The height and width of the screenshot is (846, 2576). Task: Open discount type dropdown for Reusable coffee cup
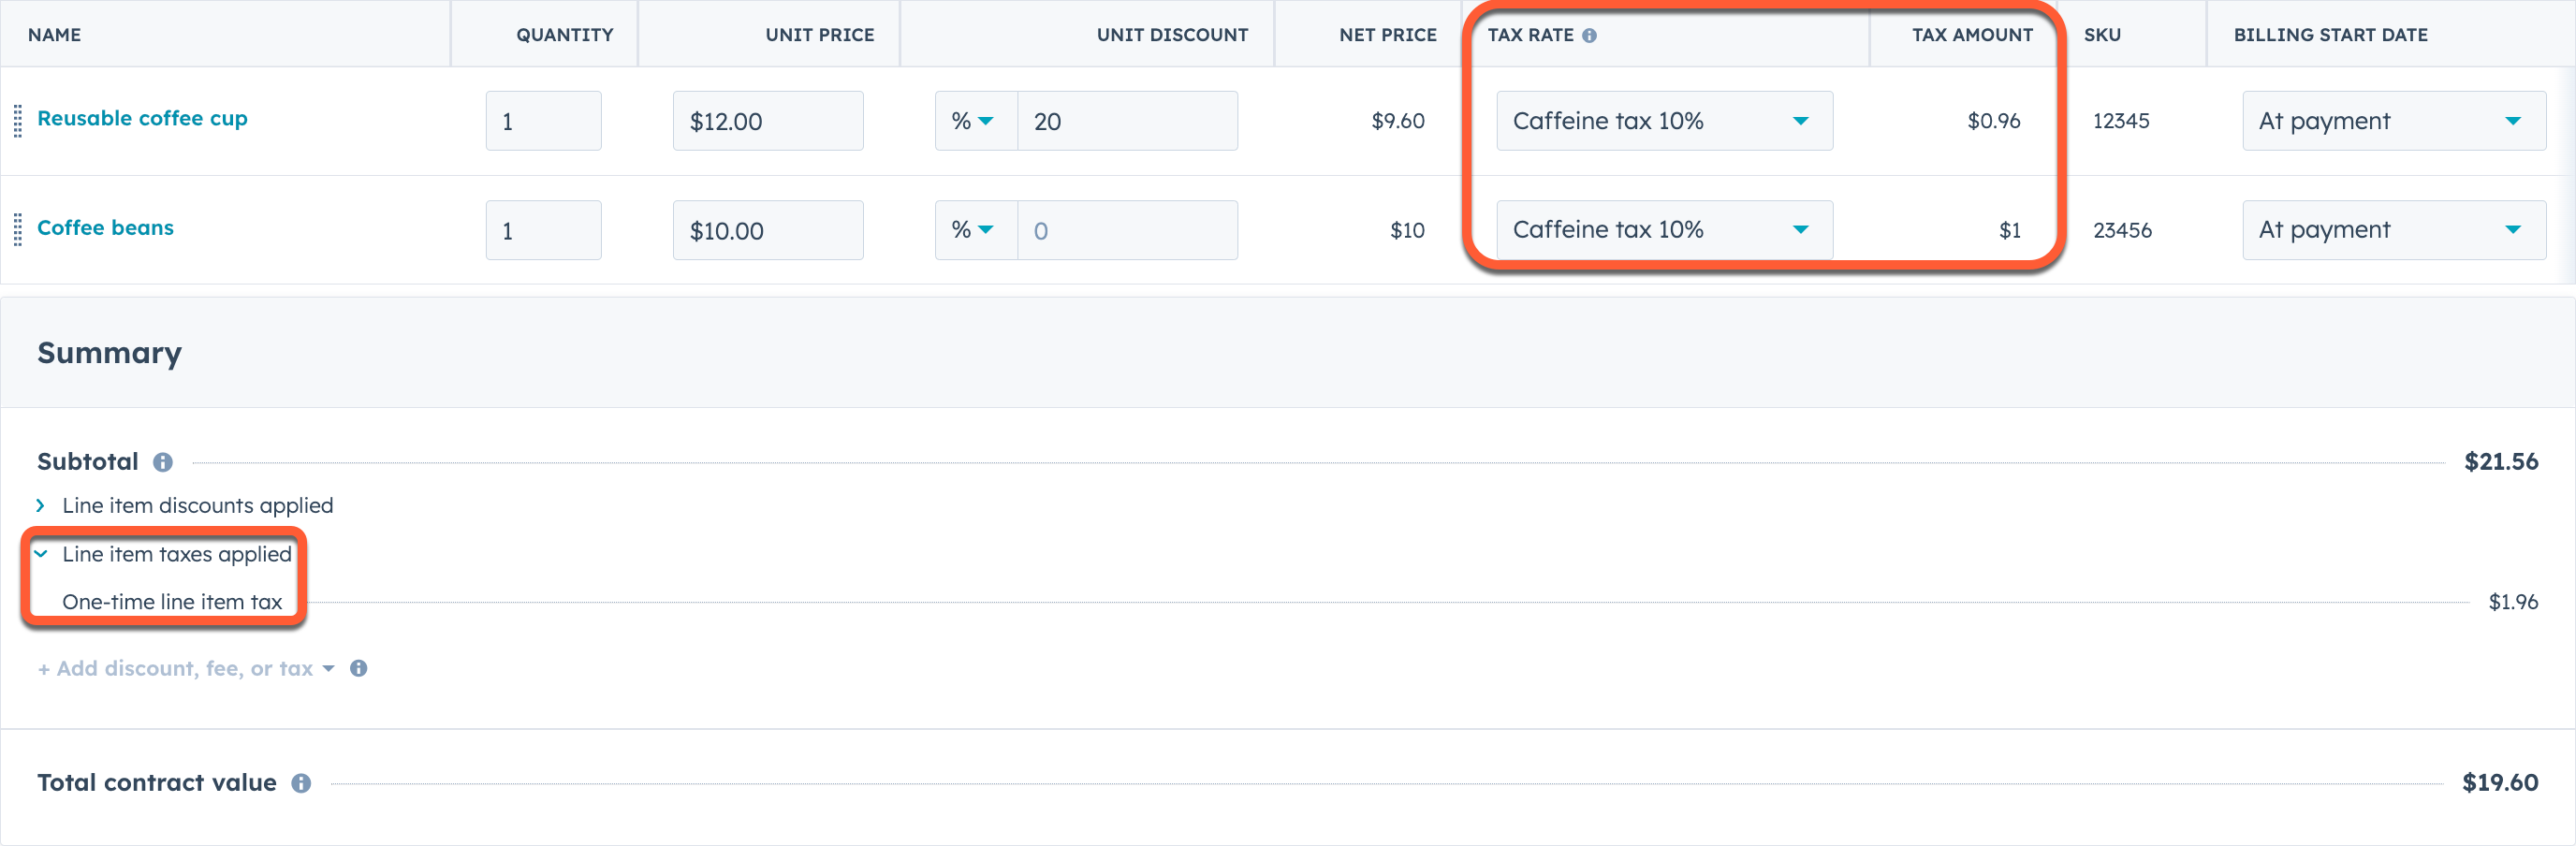[x=975, y=121]
